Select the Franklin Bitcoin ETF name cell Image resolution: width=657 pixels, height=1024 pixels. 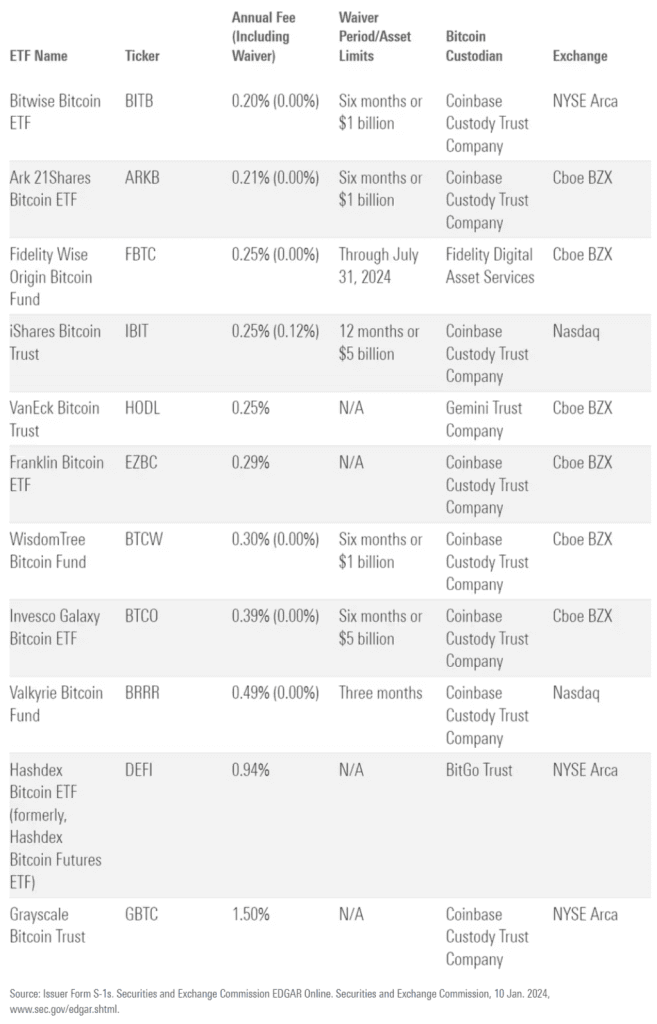56,473
